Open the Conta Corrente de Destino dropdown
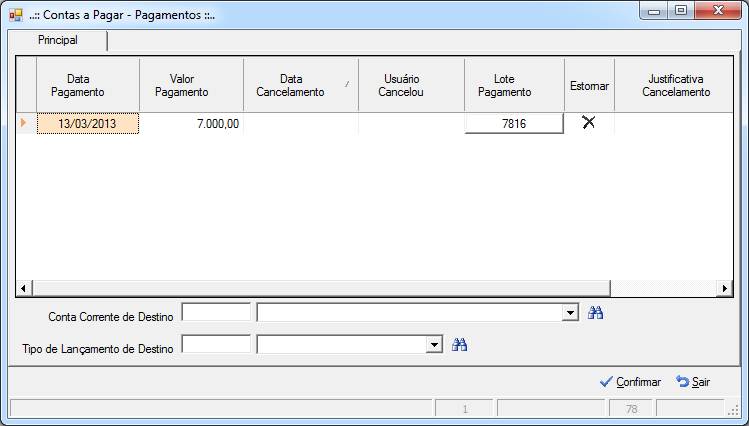749x426 pixels. [570, 313]
